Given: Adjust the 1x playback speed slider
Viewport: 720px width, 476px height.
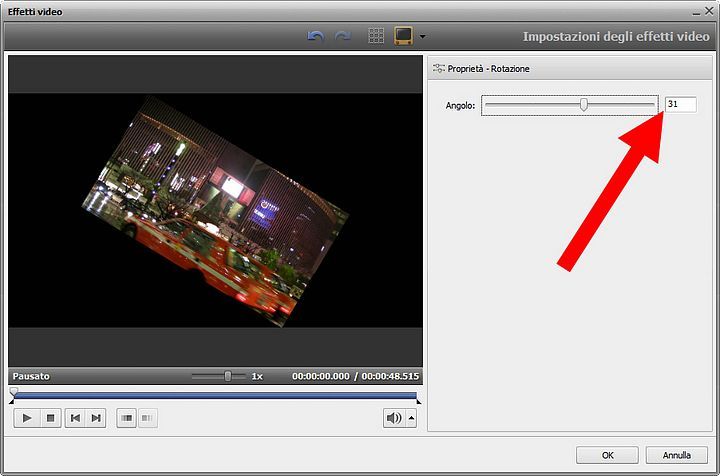Looking at the screenshot, I should point(228,376).
